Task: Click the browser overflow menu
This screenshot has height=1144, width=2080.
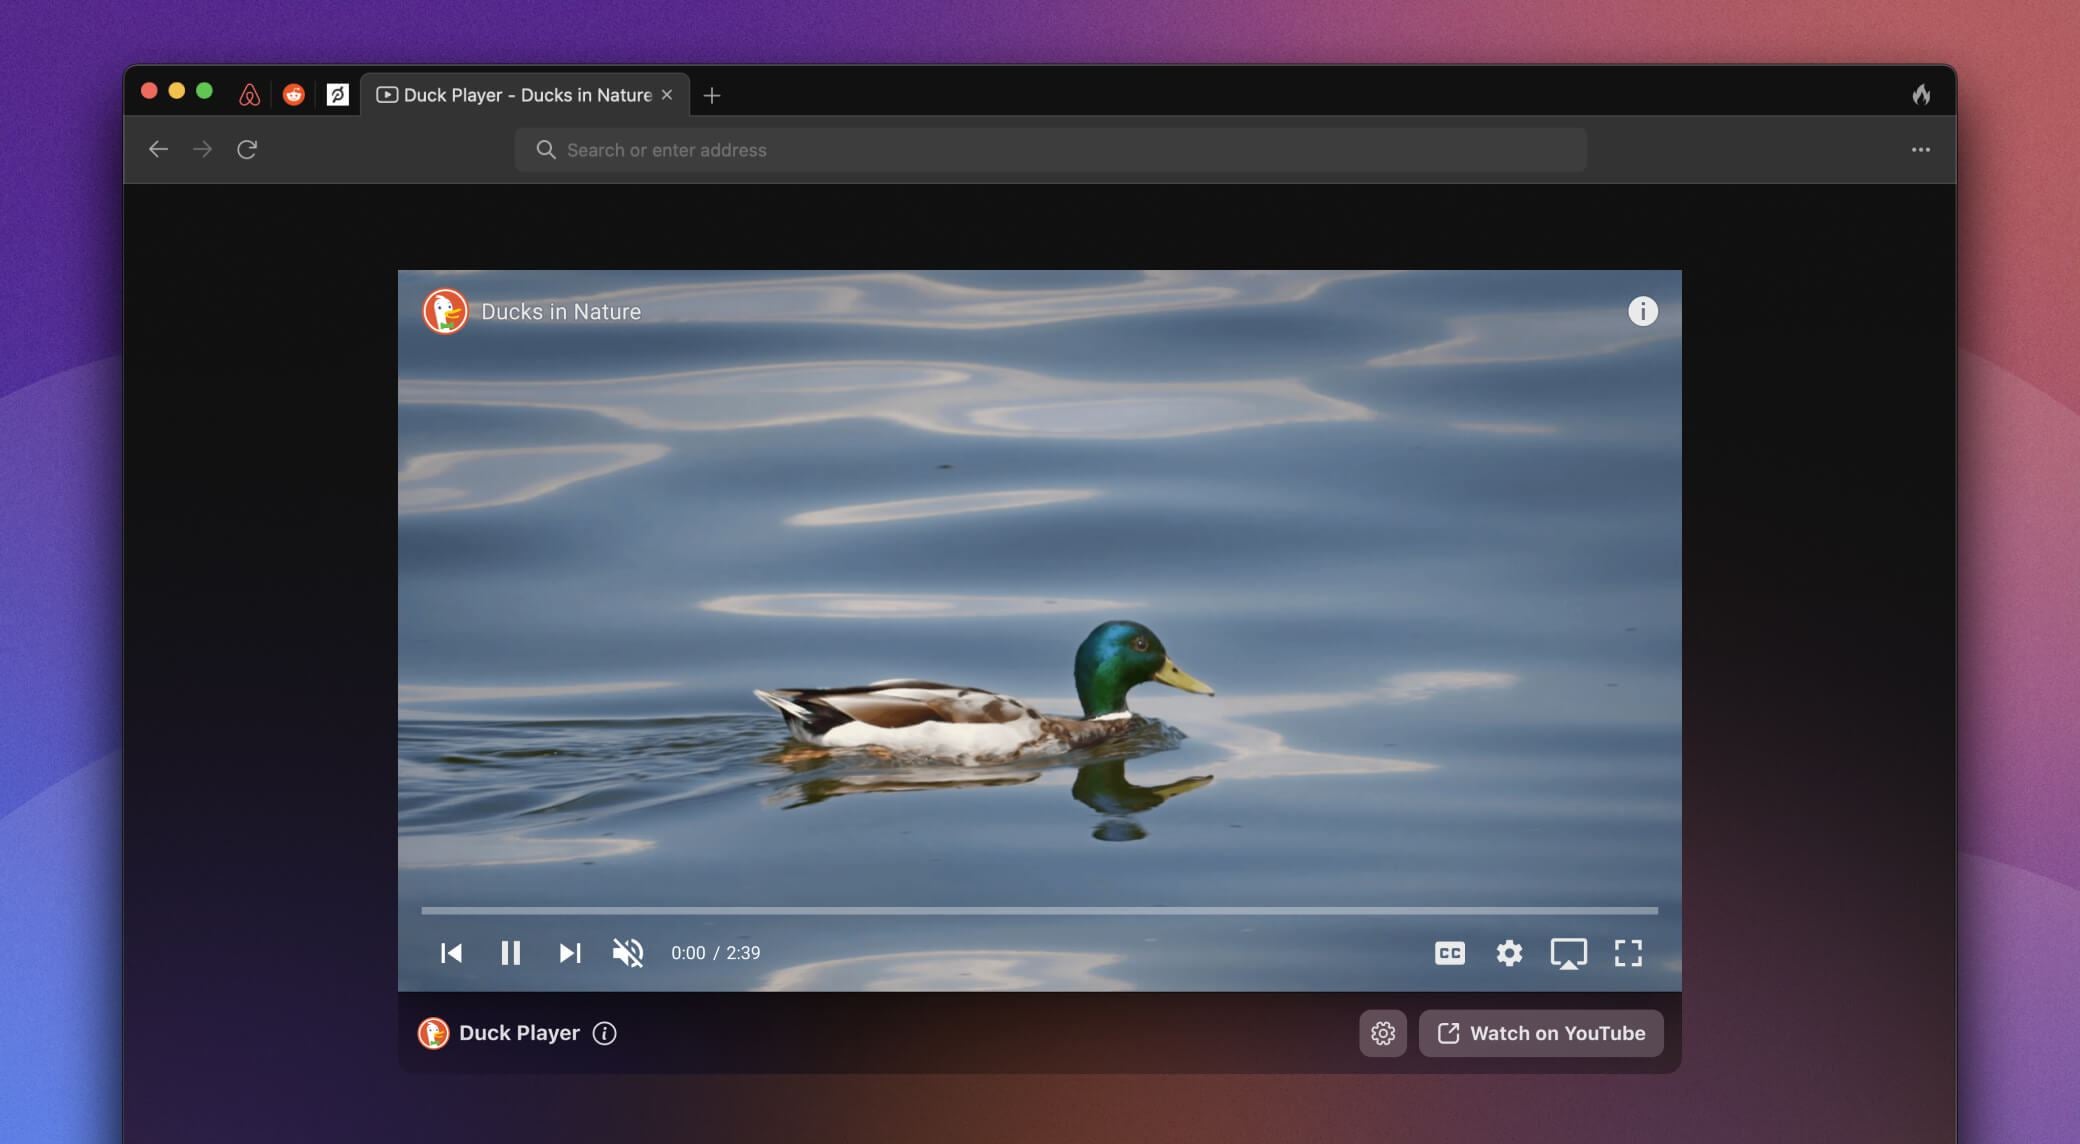Action: (x=1921, y=149)
